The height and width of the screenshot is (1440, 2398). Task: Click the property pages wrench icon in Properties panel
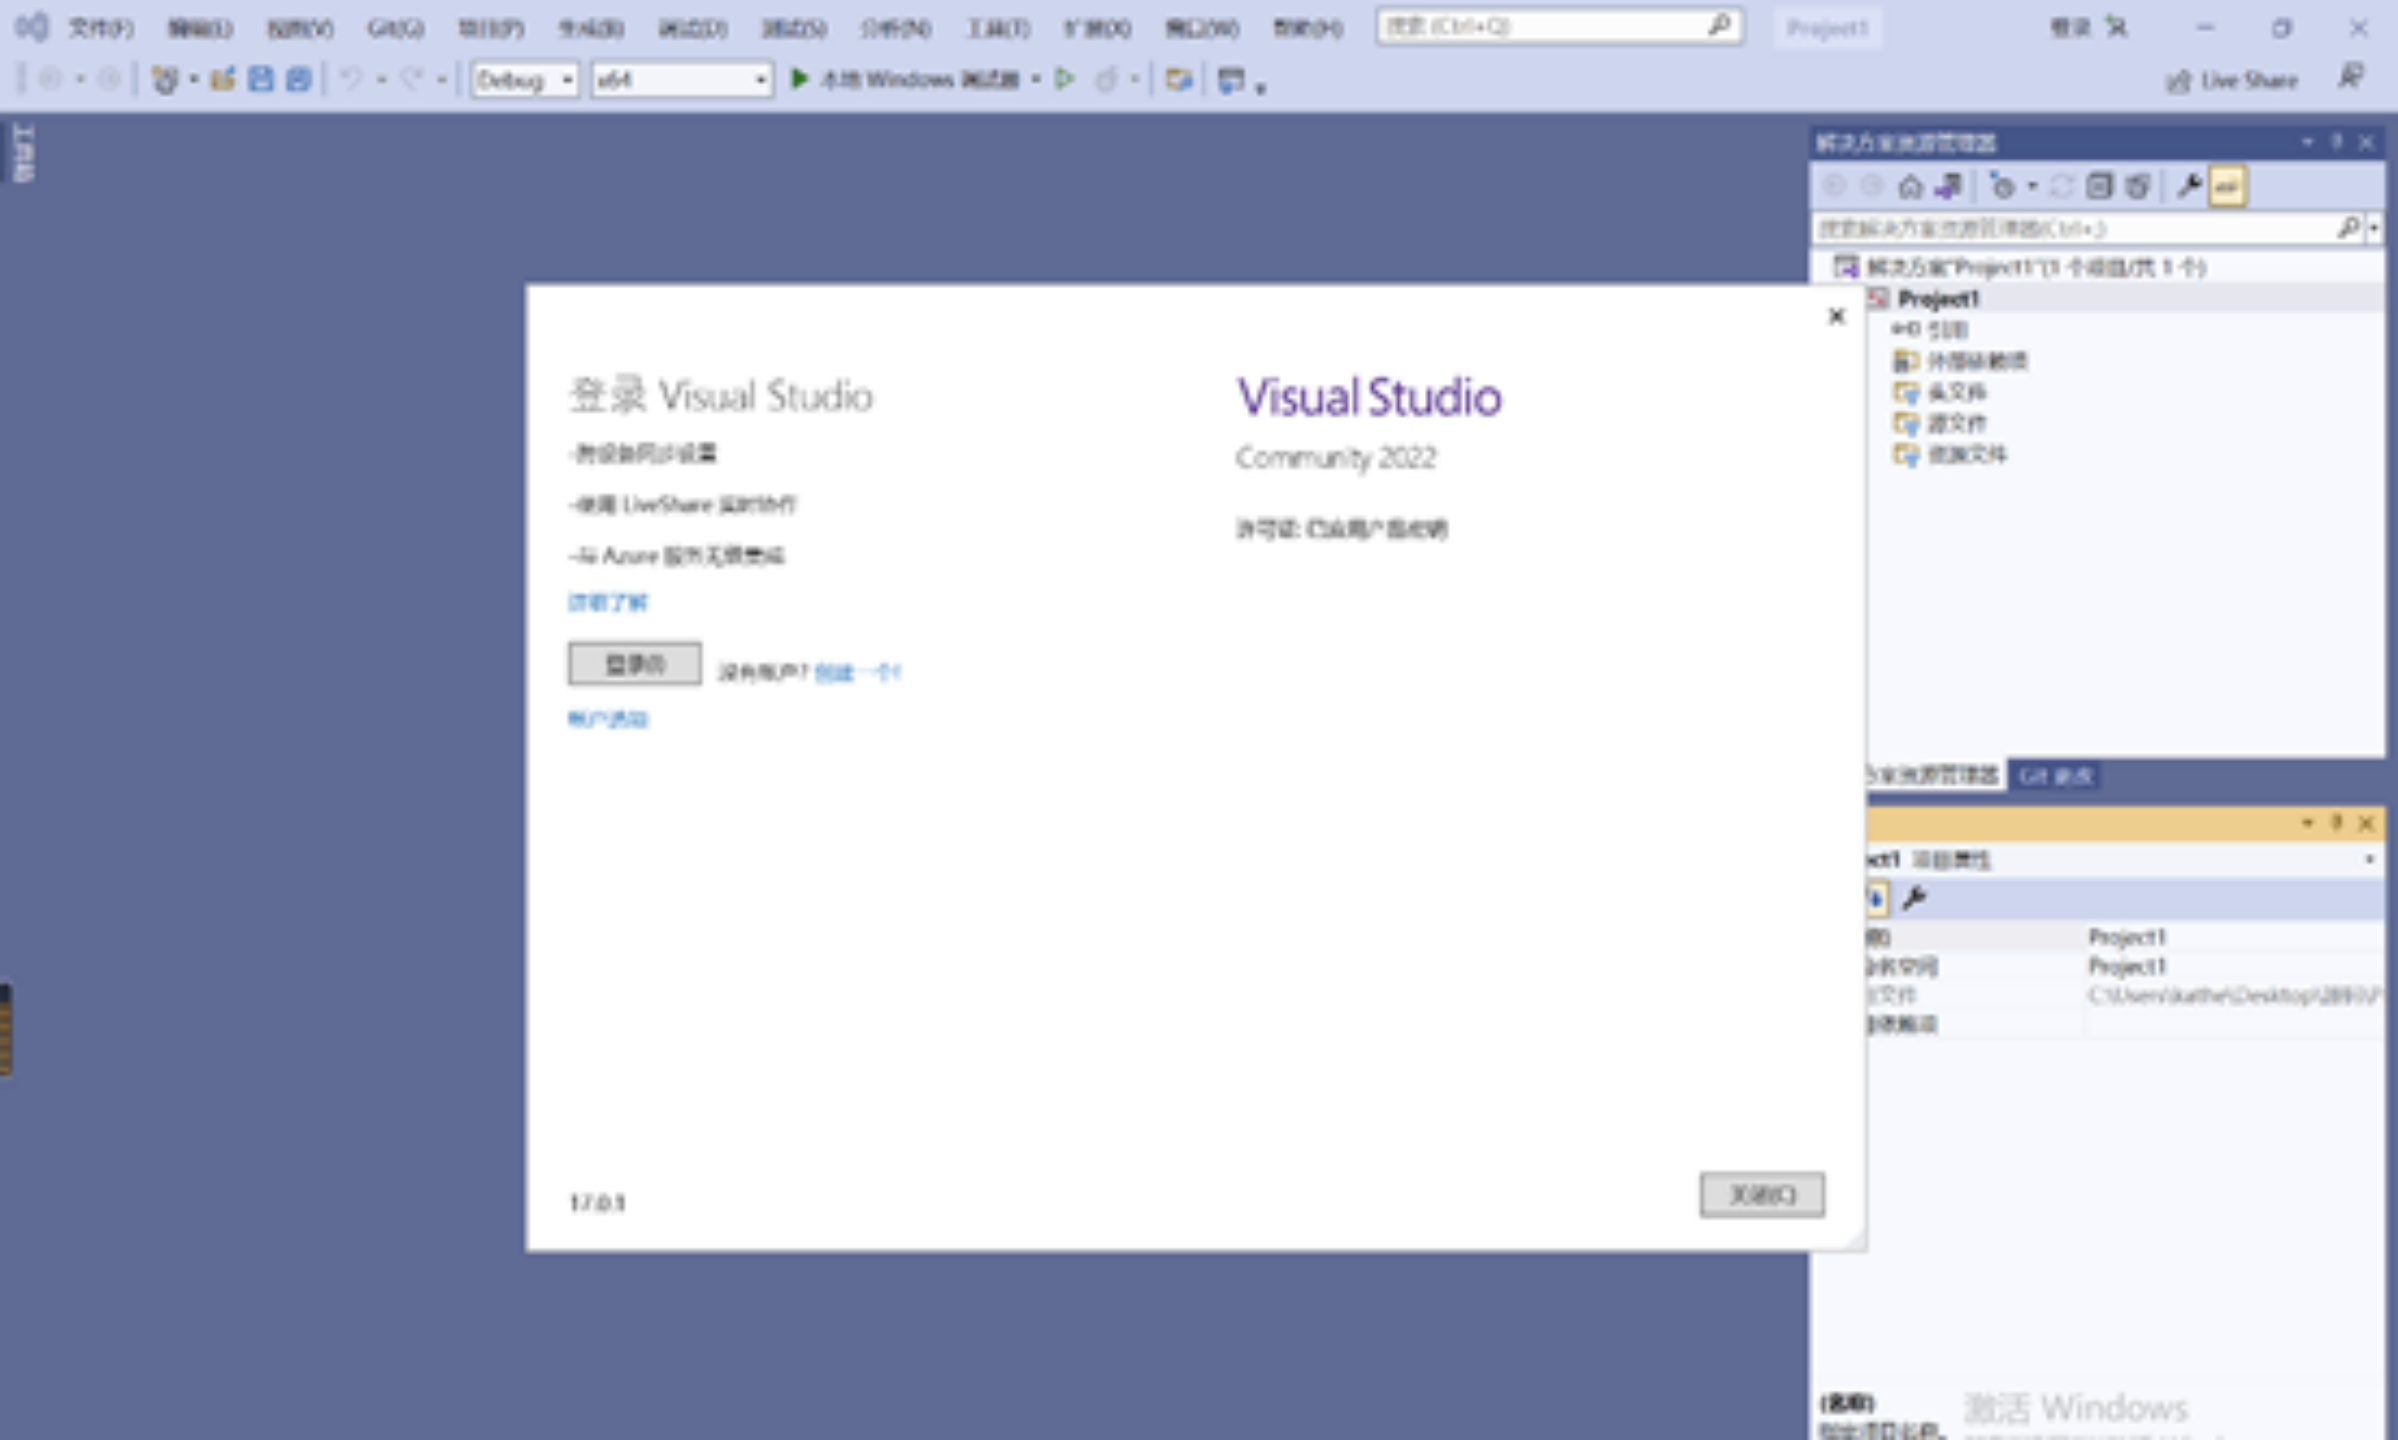pos(1914,898)
